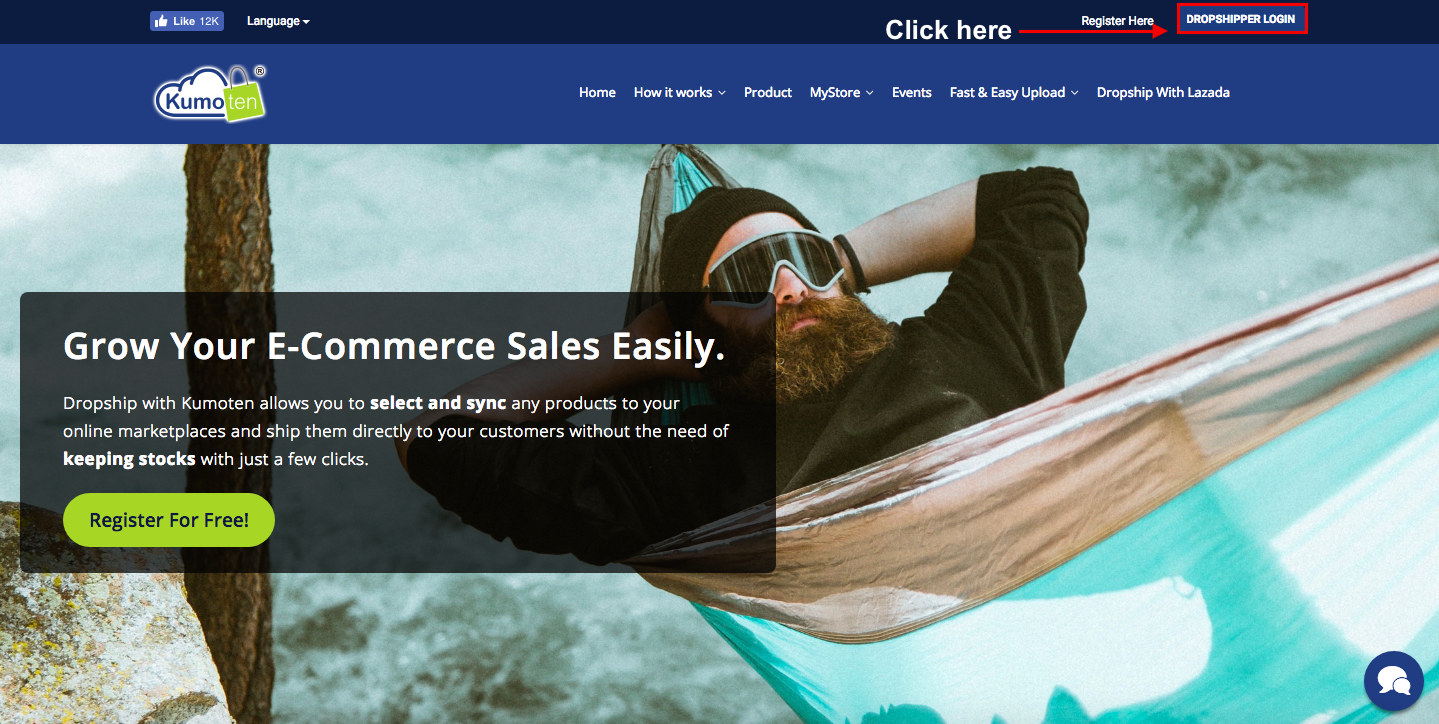Select Events in the navigation bar
1439x724 pixels.
[x=912, y=92]
